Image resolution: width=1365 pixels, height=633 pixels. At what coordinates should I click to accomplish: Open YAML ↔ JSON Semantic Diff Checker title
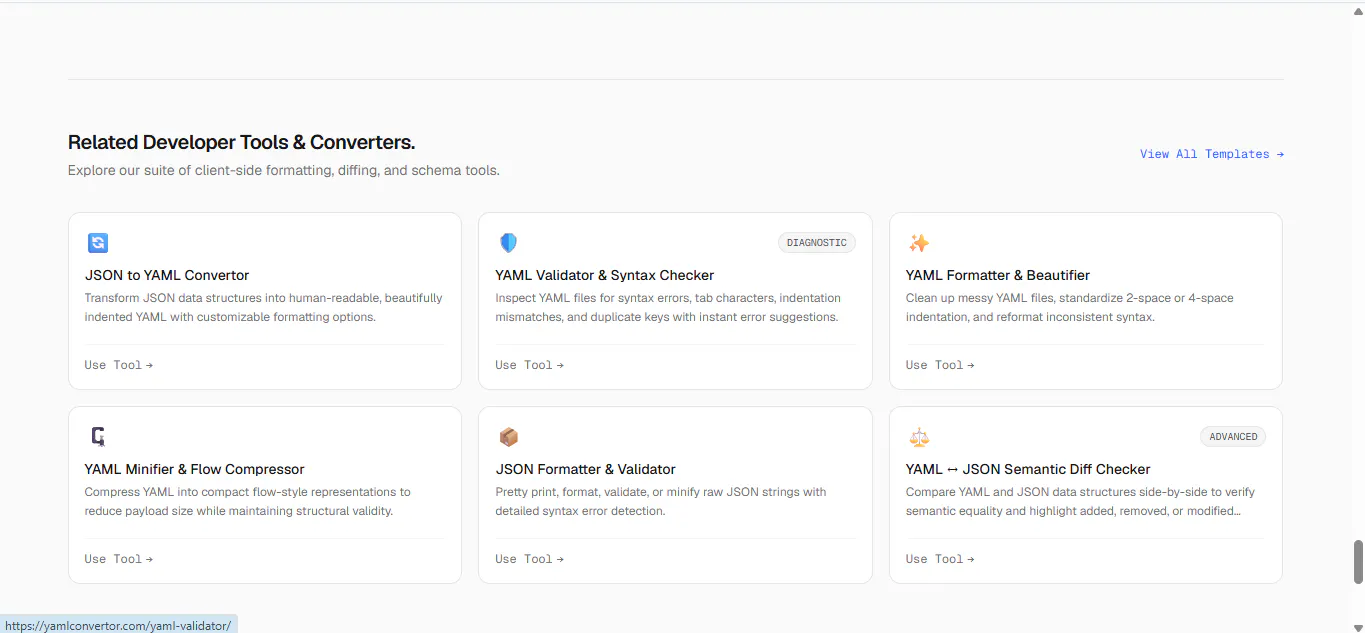click(x=1028, y=469)
